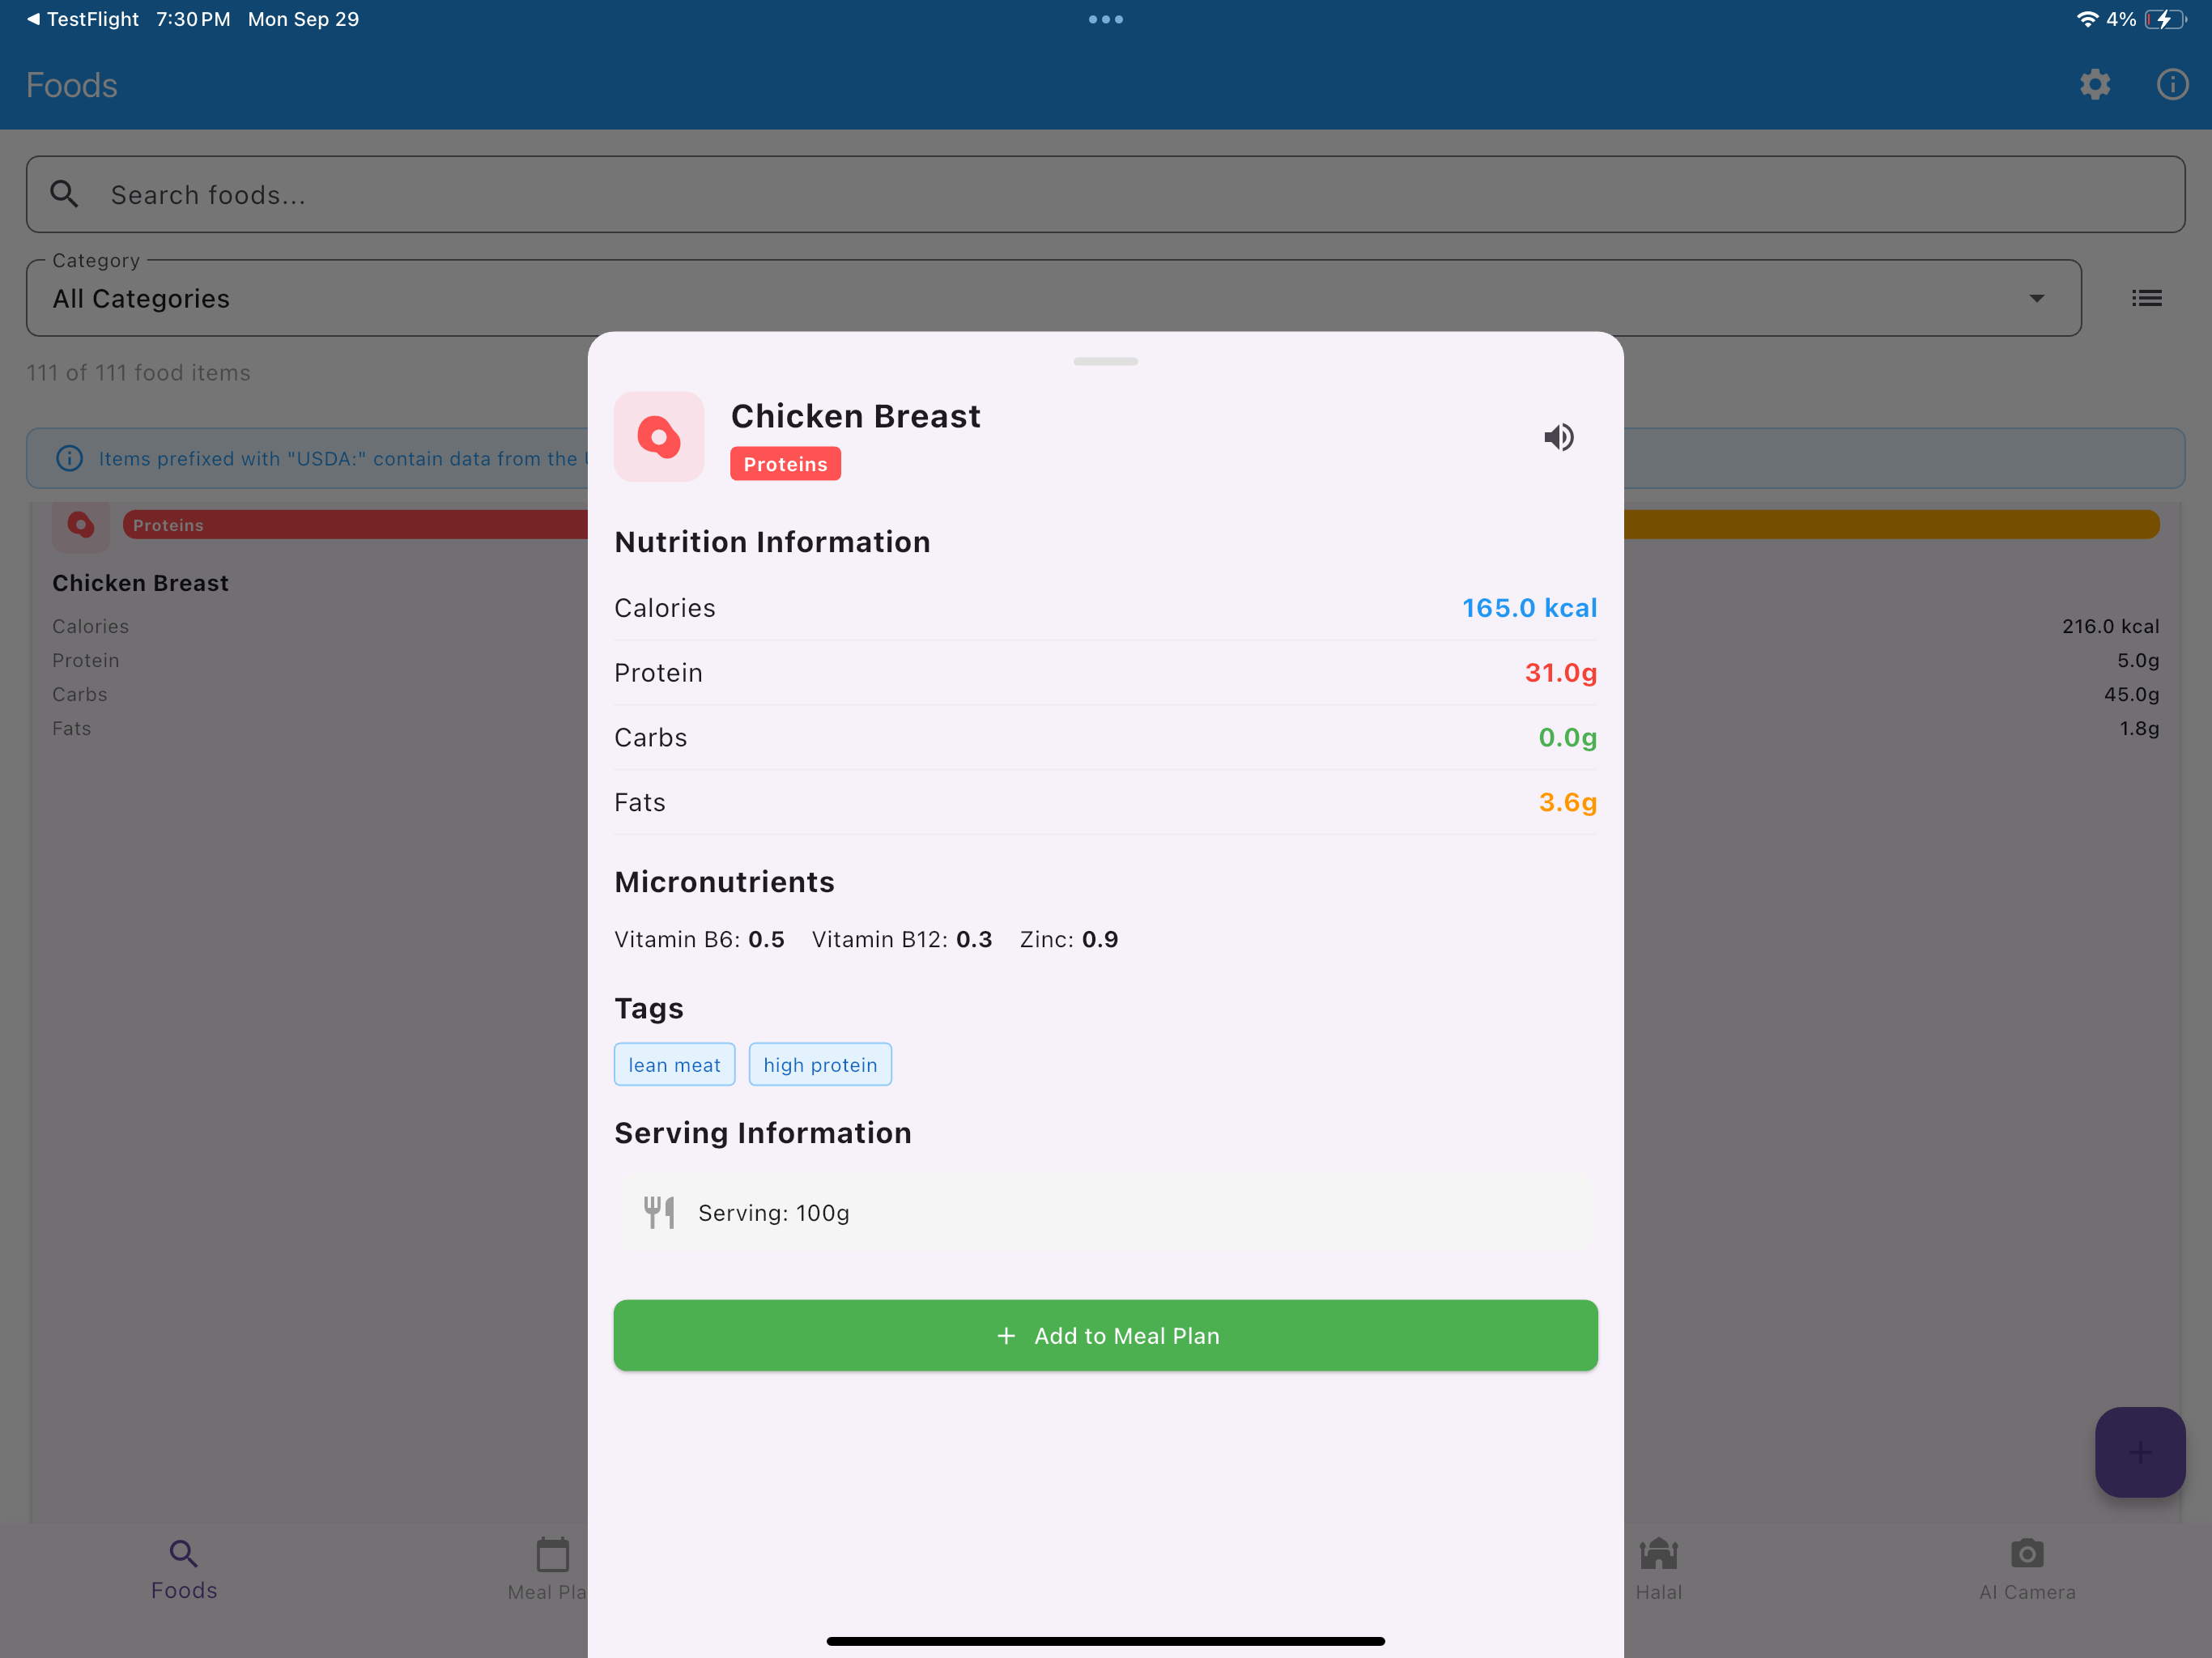Tap the 111 of 111 food items text
Image resolution: width=2212 pixels, height=1658 pixels.
point(138,372)
